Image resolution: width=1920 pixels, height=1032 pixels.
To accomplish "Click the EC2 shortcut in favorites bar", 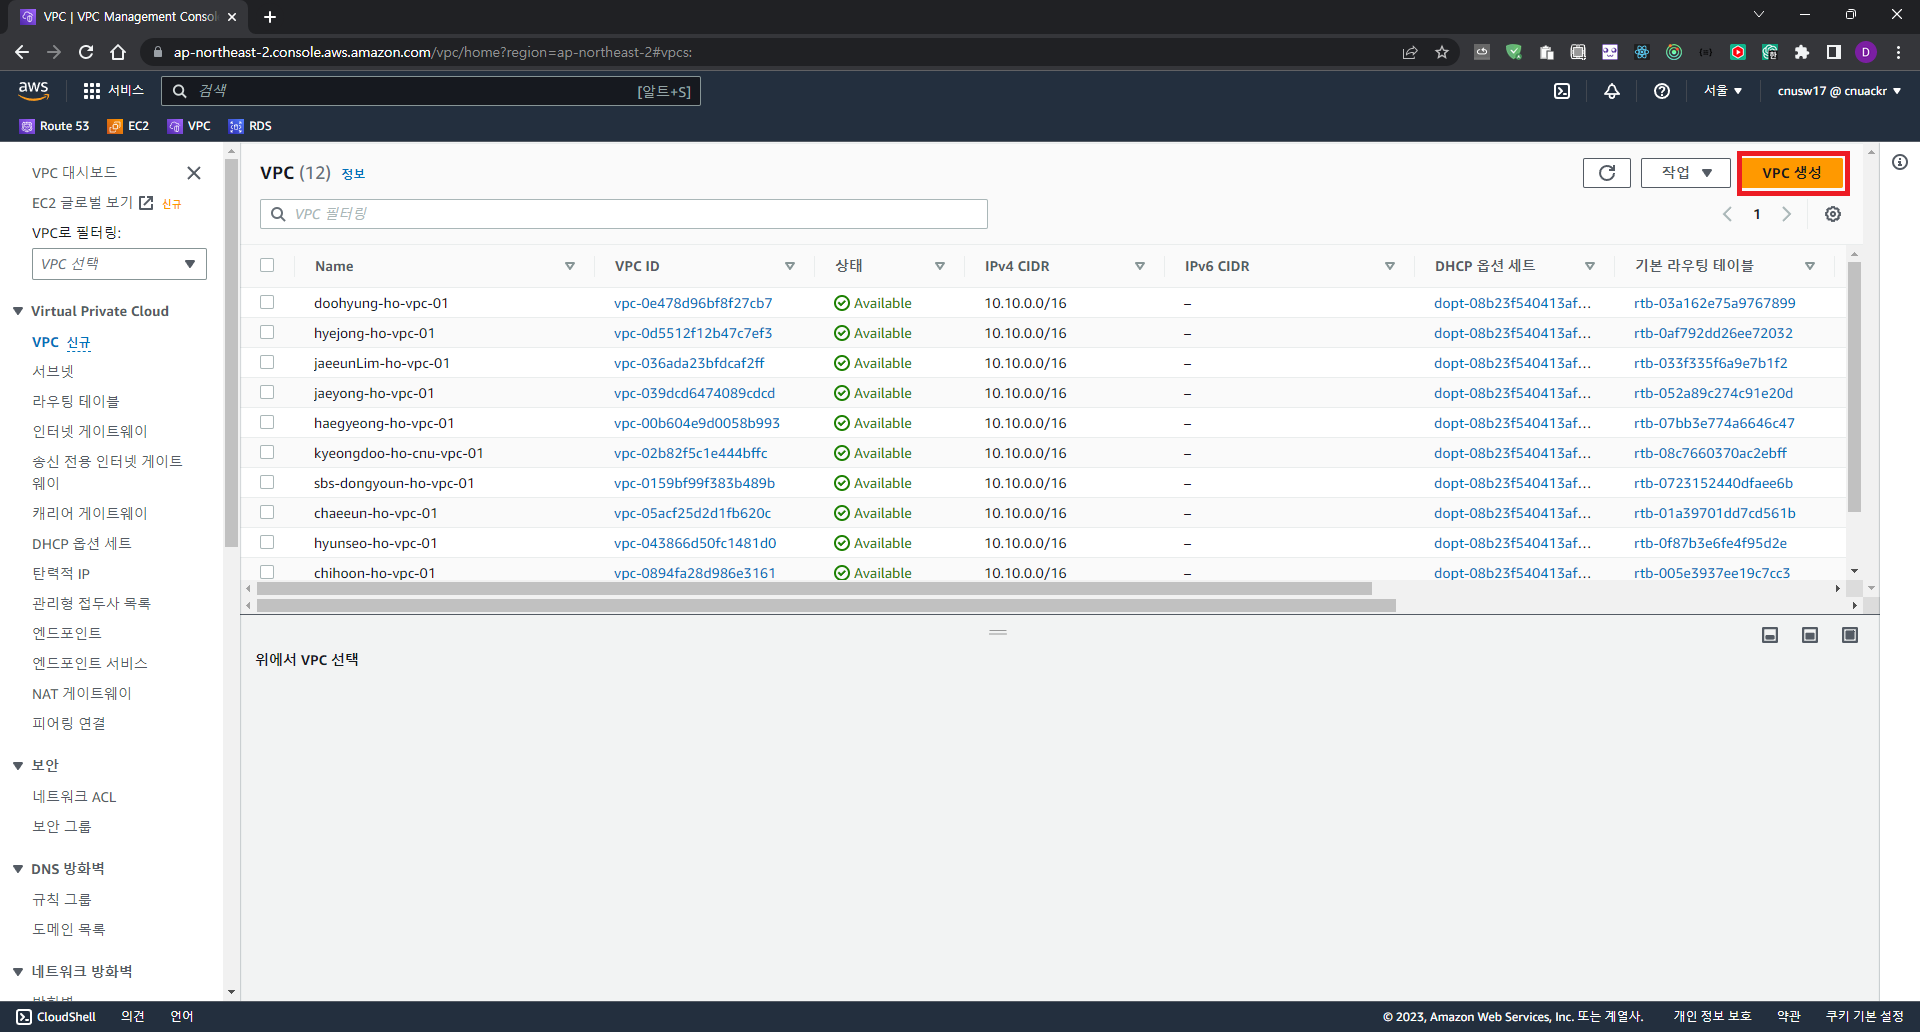I will click(128, 126).
